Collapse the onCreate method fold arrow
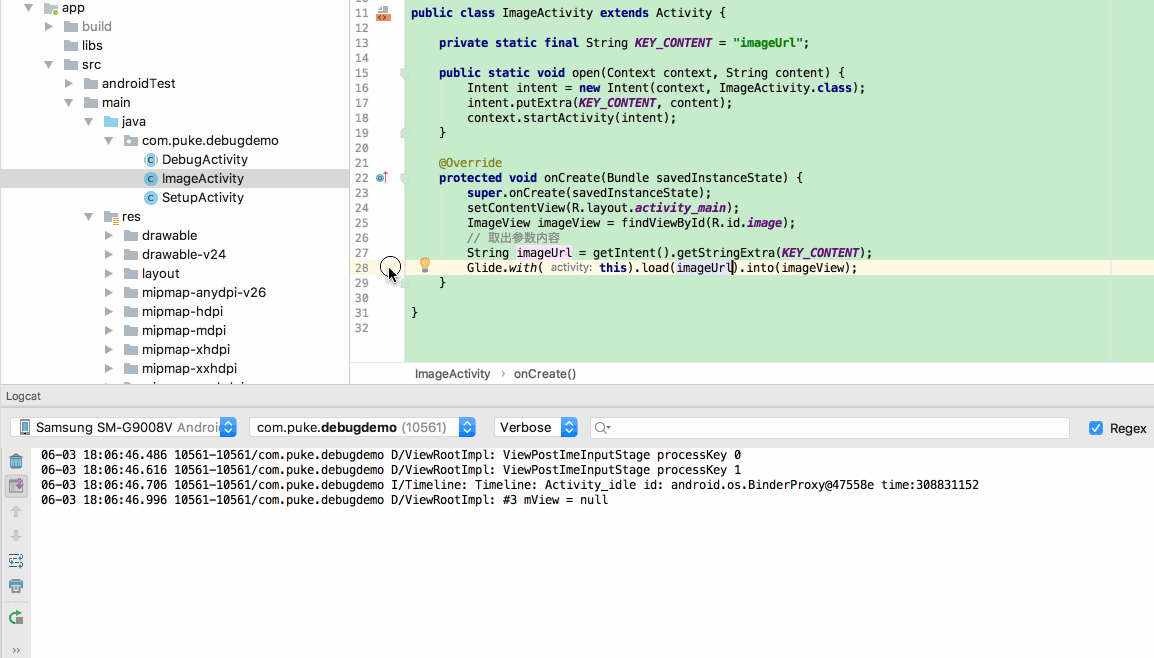The width and height of the screenshot is (1154, 658). pyautogui.click(x=405, y=177)
